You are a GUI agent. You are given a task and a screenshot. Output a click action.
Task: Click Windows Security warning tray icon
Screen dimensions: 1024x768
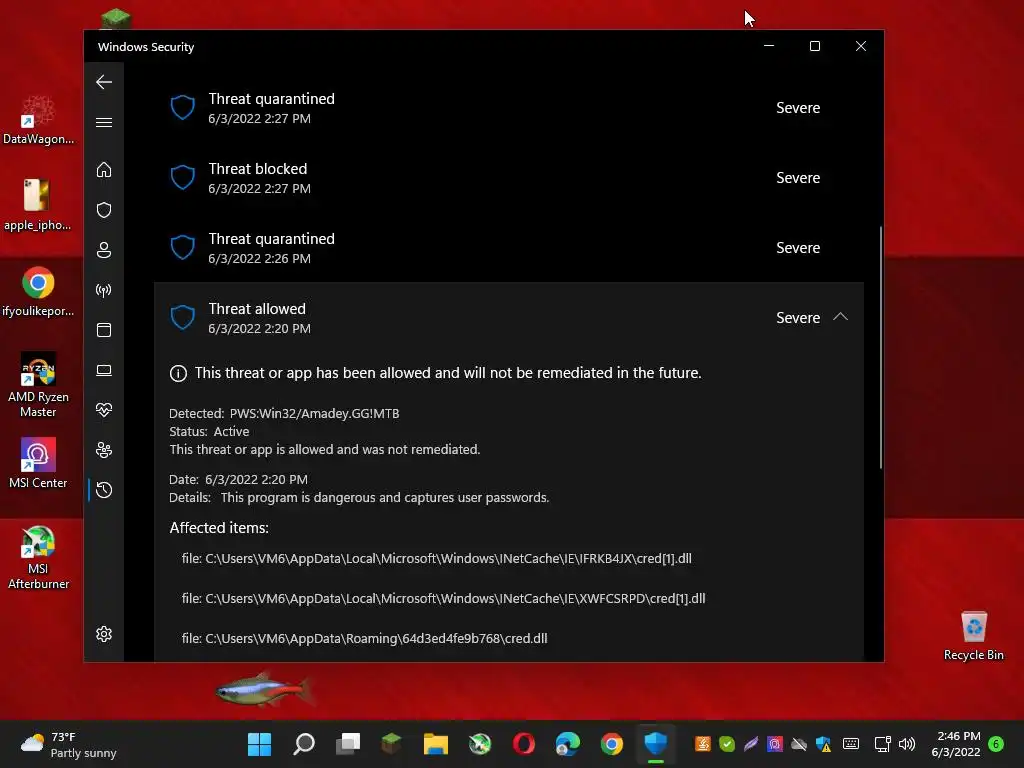[824, 744]
